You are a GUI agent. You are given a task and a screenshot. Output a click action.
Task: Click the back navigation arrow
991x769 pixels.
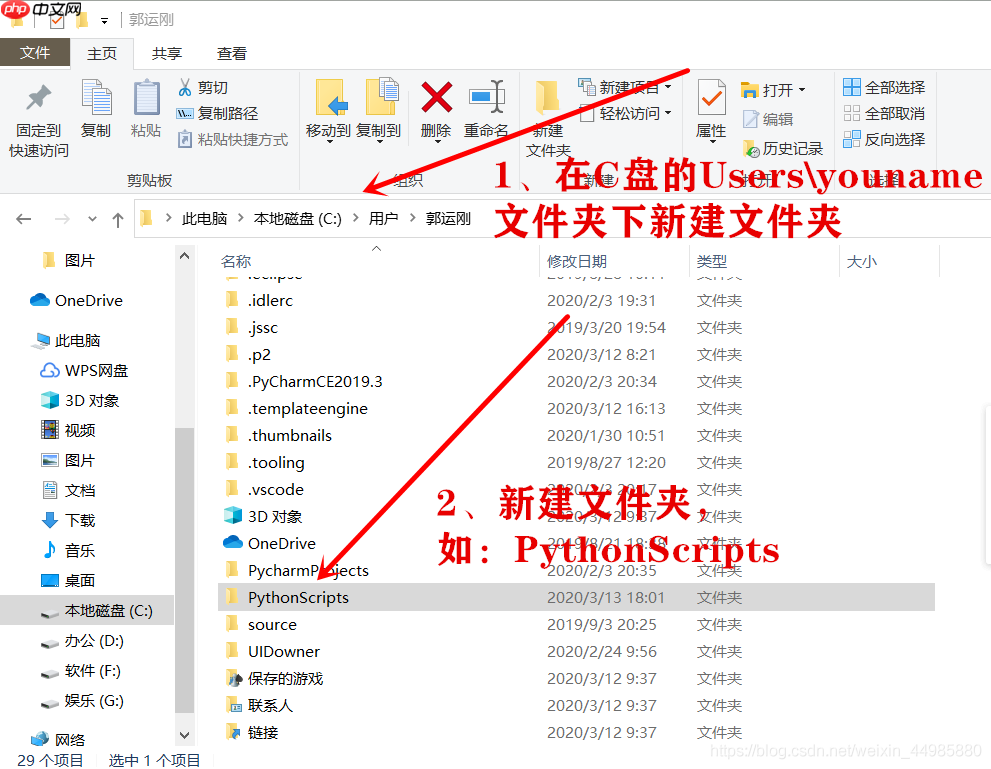(x=24, y=219)
